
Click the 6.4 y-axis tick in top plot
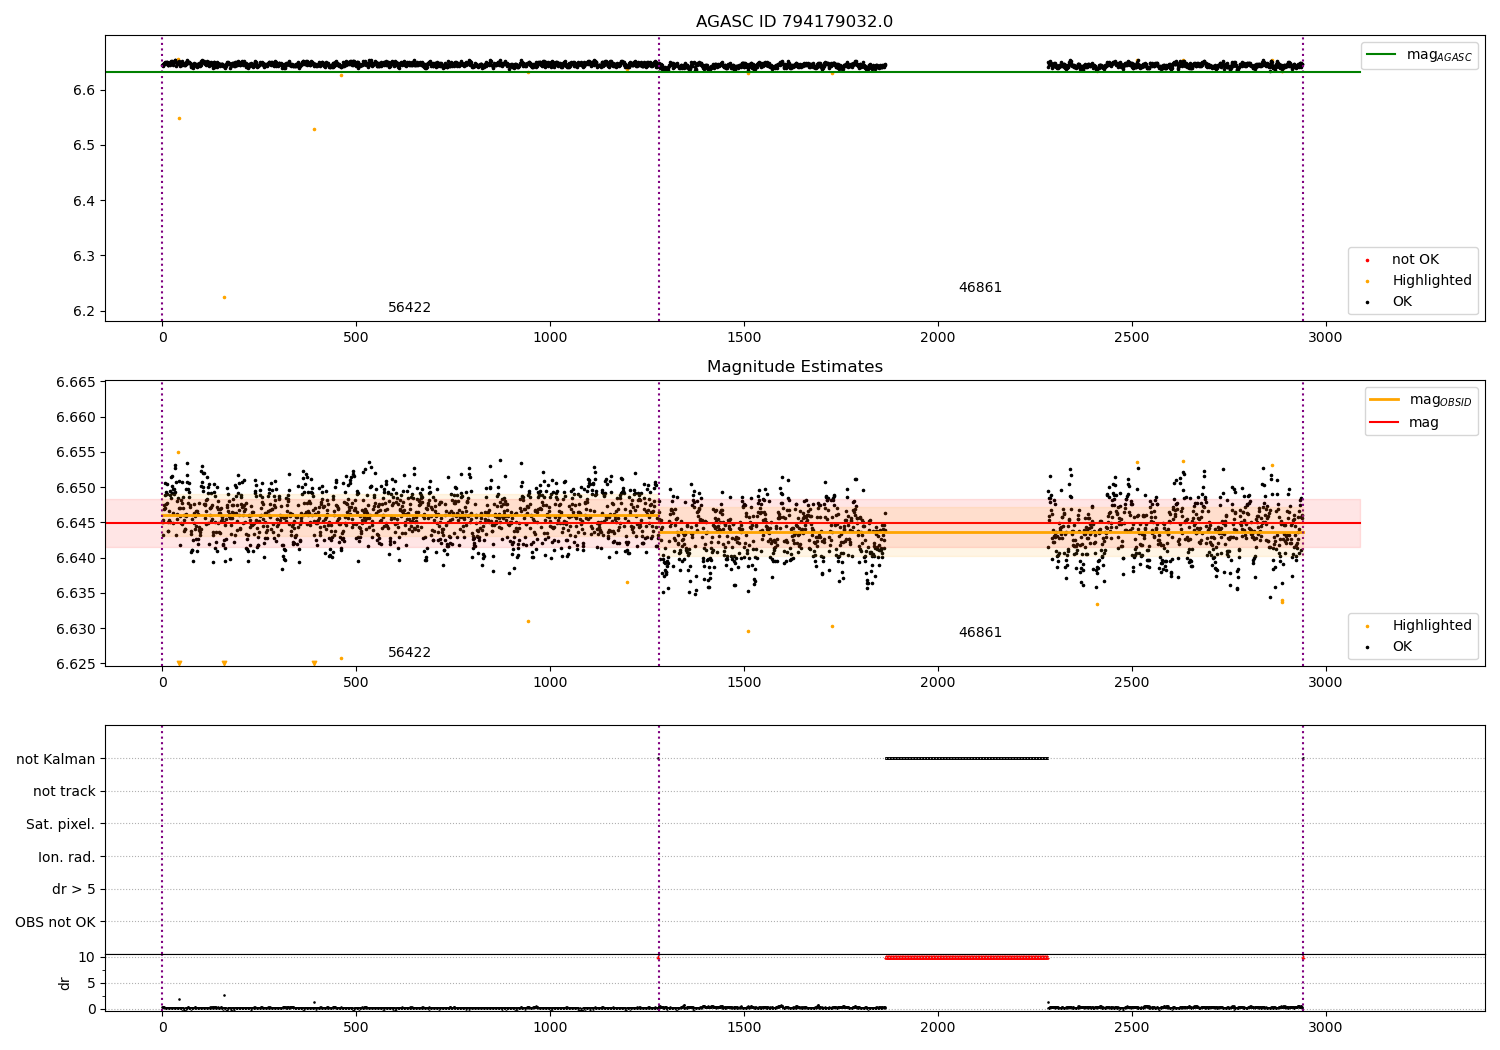[x=85, y=201]
